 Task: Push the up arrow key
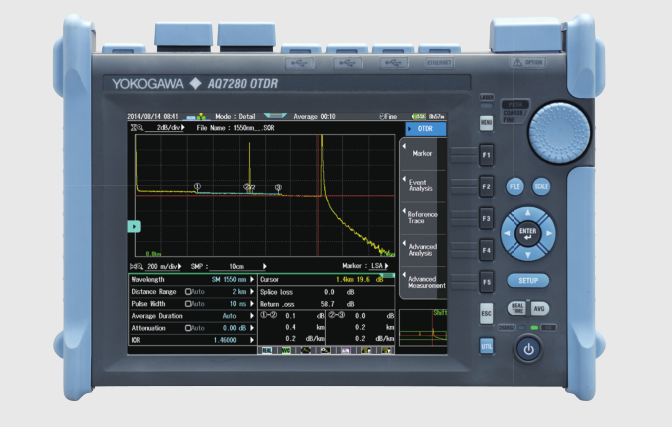(x=528, y=213)
